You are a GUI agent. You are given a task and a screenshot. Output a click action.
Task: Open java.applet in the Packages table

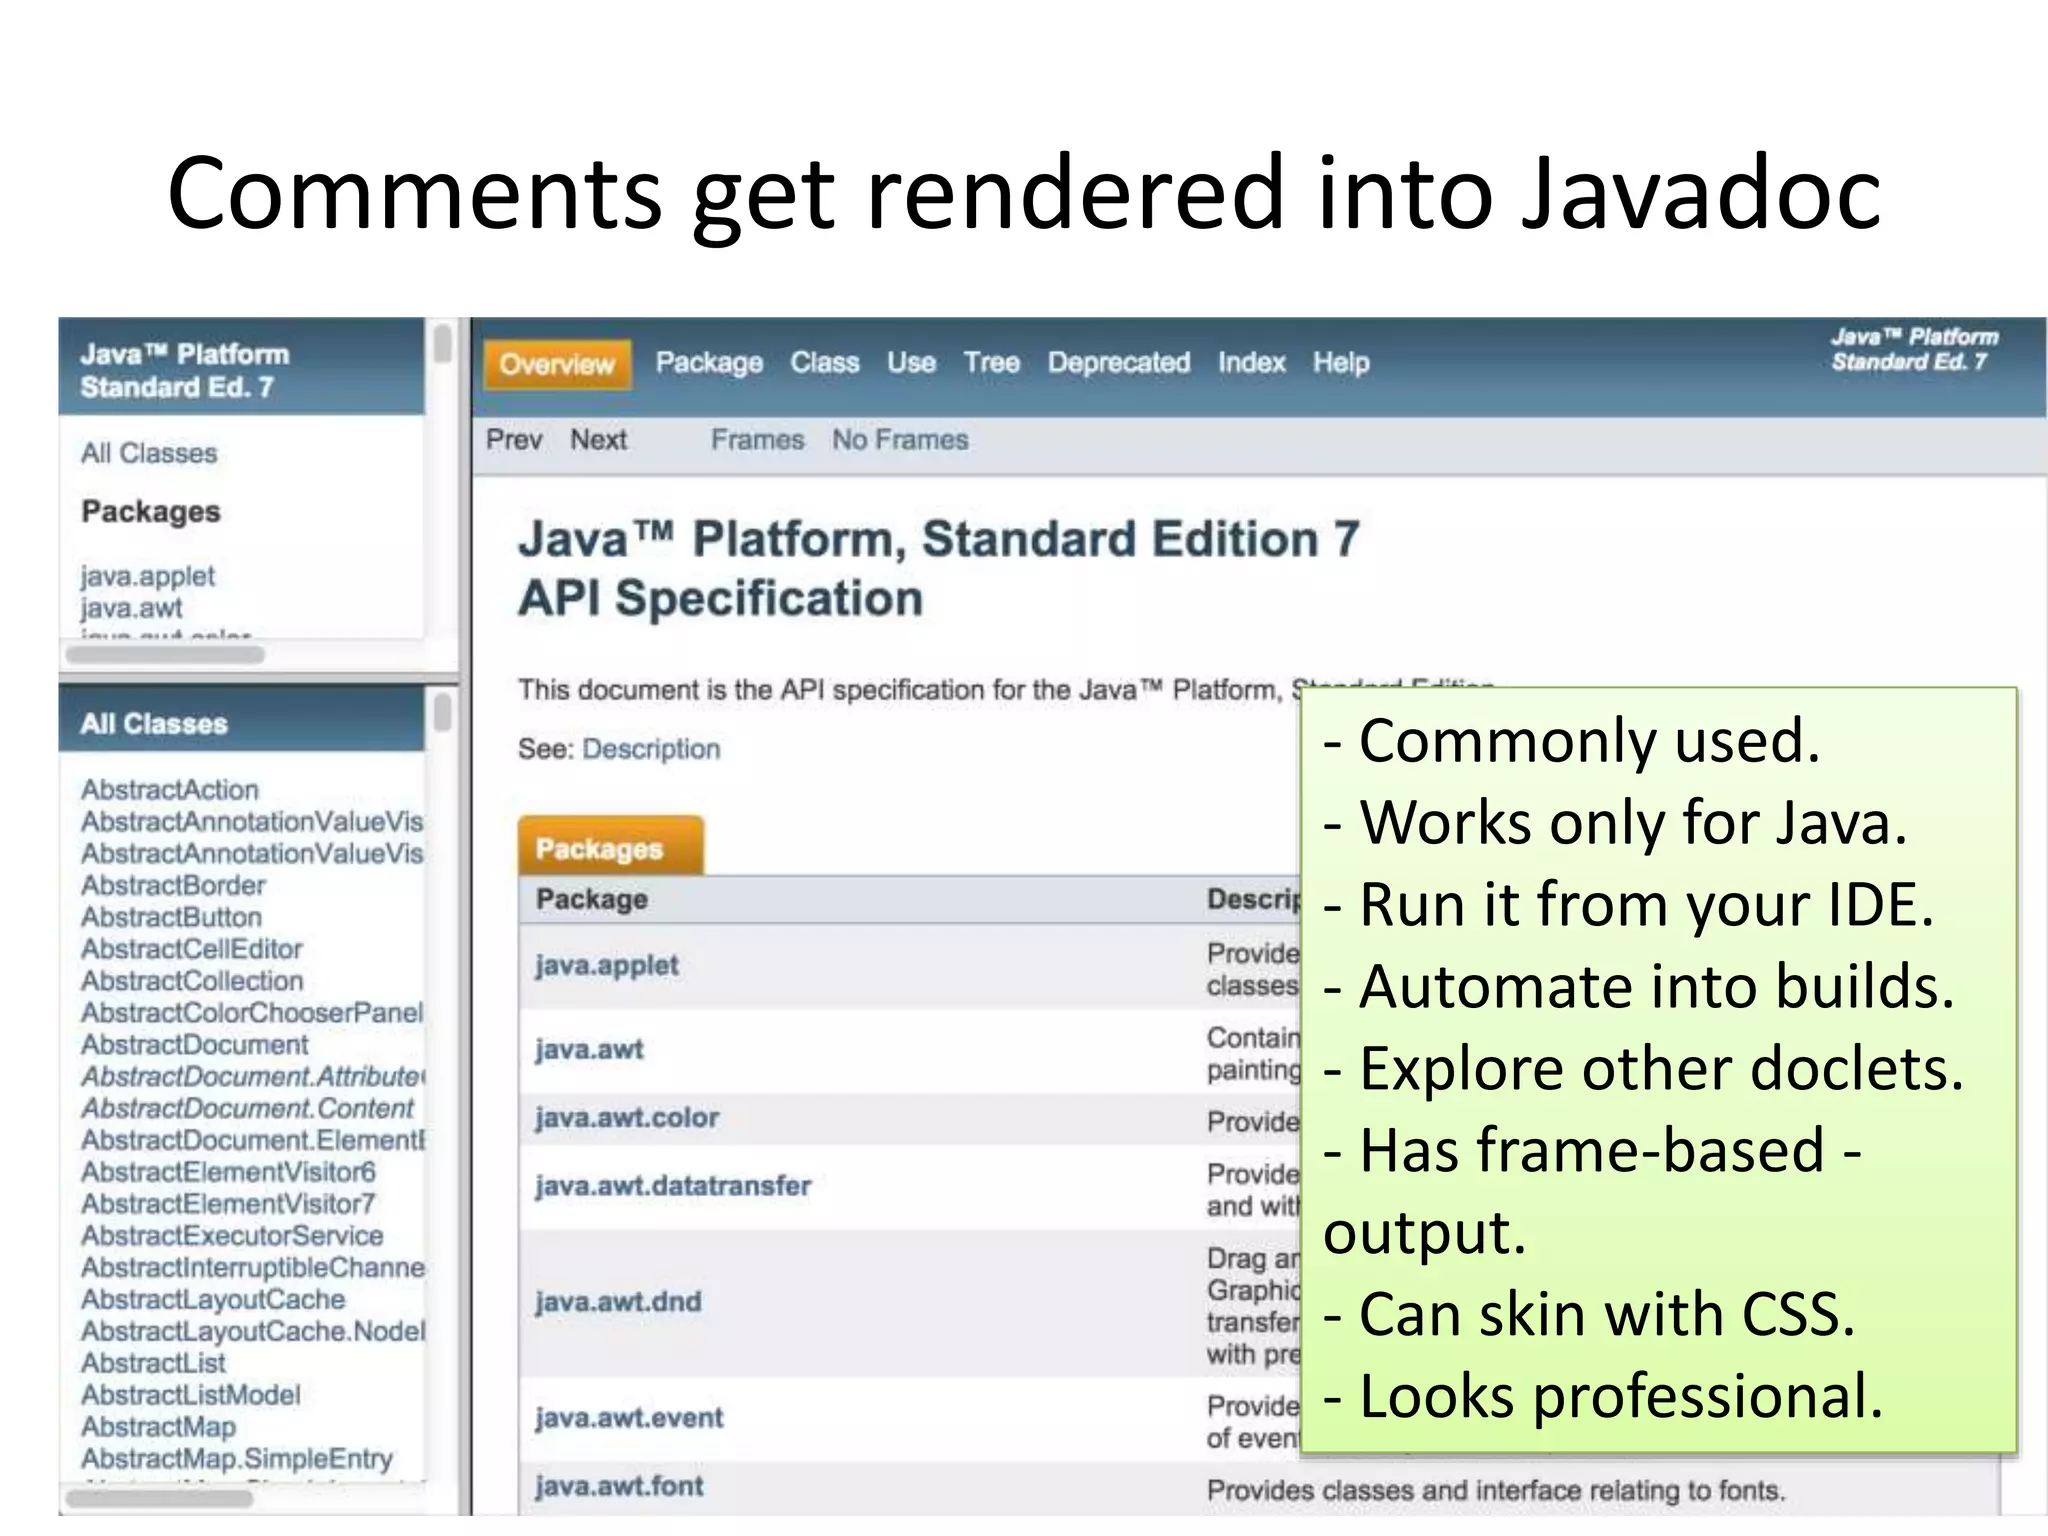(x=607, y=965)
